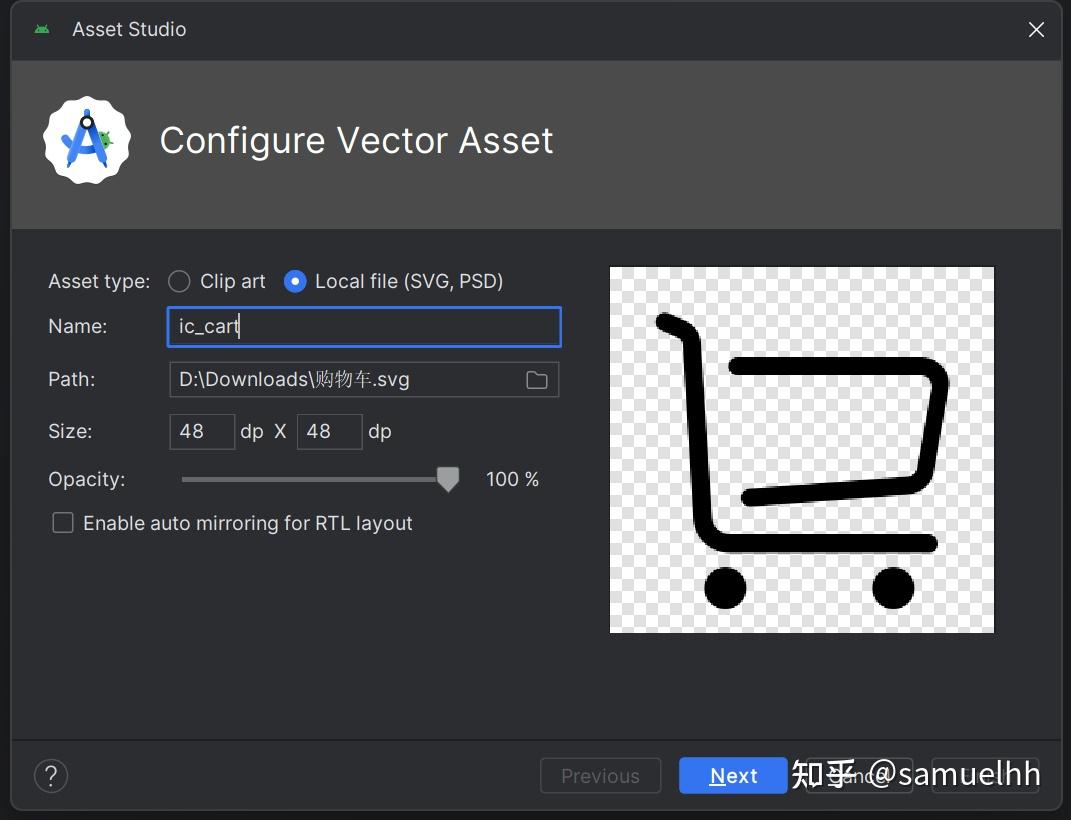The image size is (1071, 820).
Task: Click the Cancel button
Action: (x=862, y=775)
